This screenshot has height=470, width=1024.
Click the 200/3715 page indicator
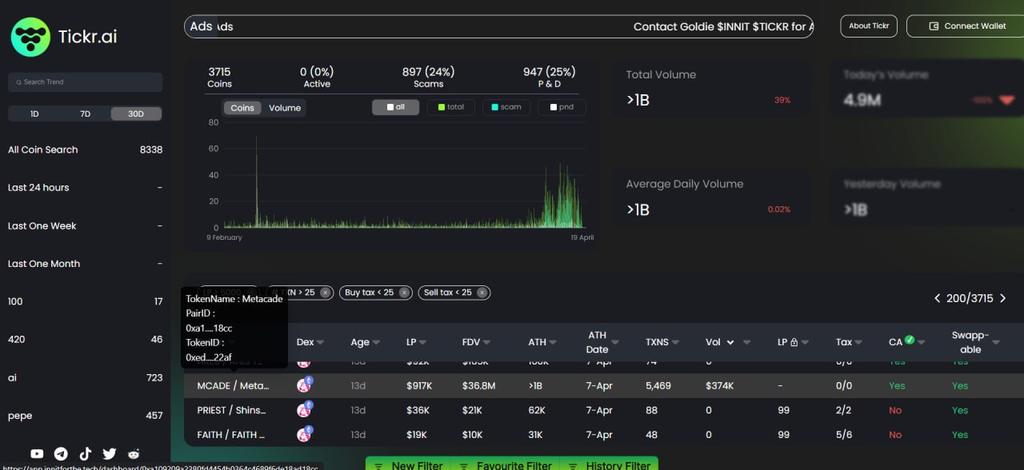coord(970,298)
